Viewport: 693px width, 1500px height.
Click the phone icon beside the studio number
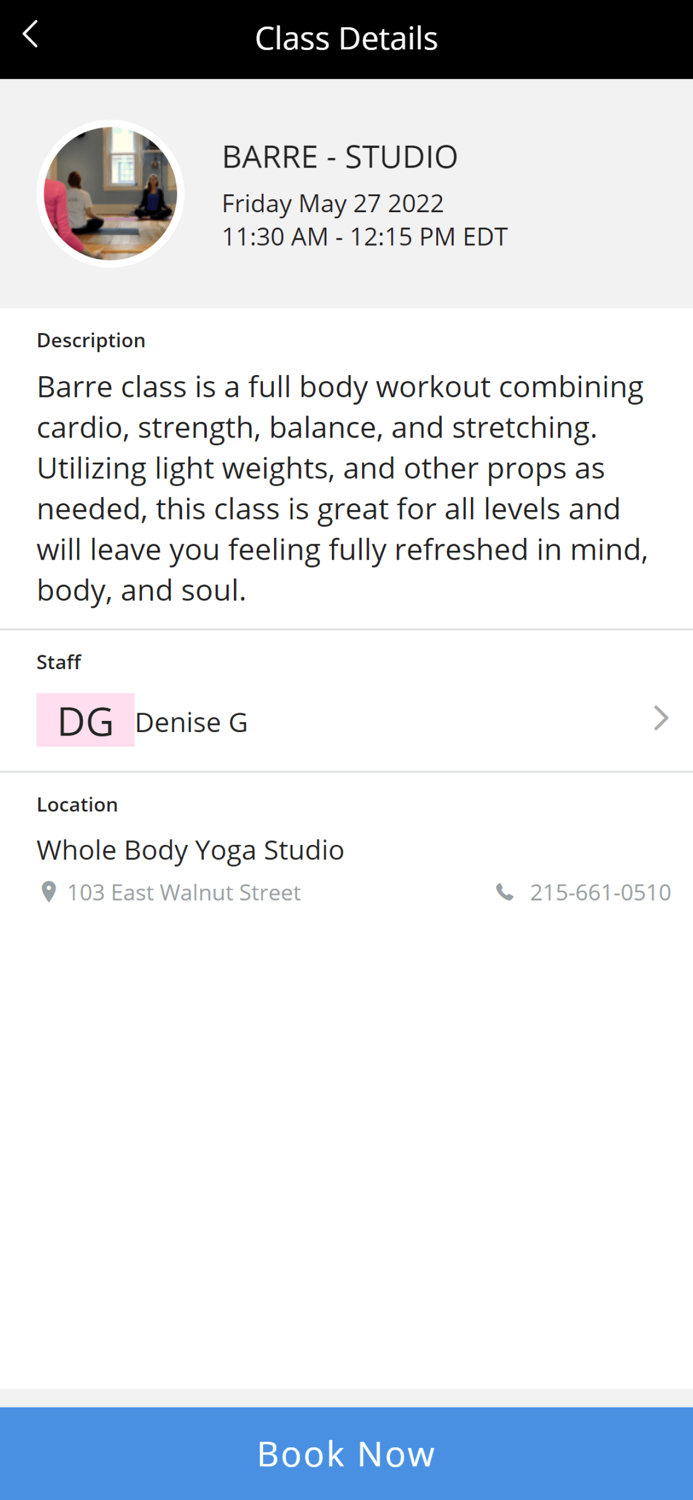(505, 891)
